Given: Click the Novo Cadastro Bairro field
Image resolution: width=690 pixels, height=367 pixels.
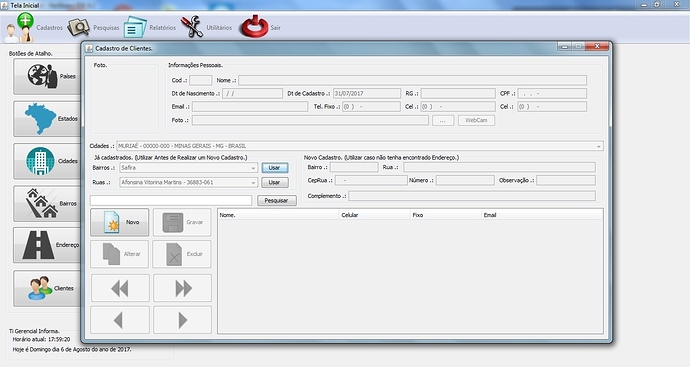Looking at the screenshot, I should point(354,167).
